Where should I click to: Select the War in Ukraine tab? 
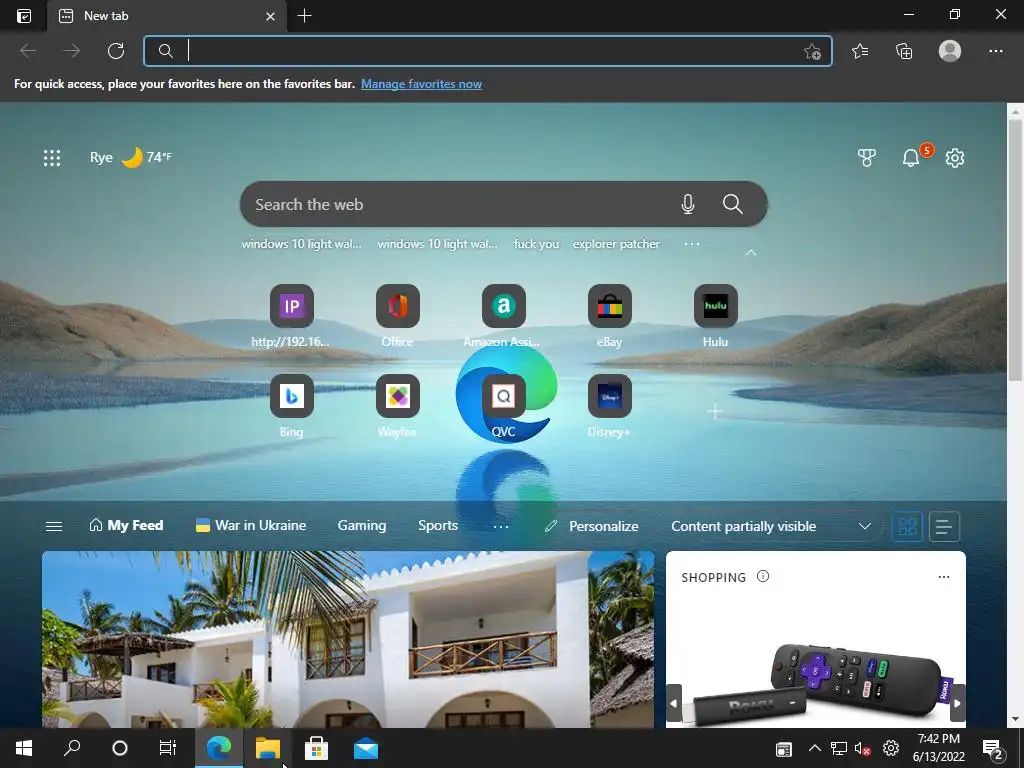point(251,526)
